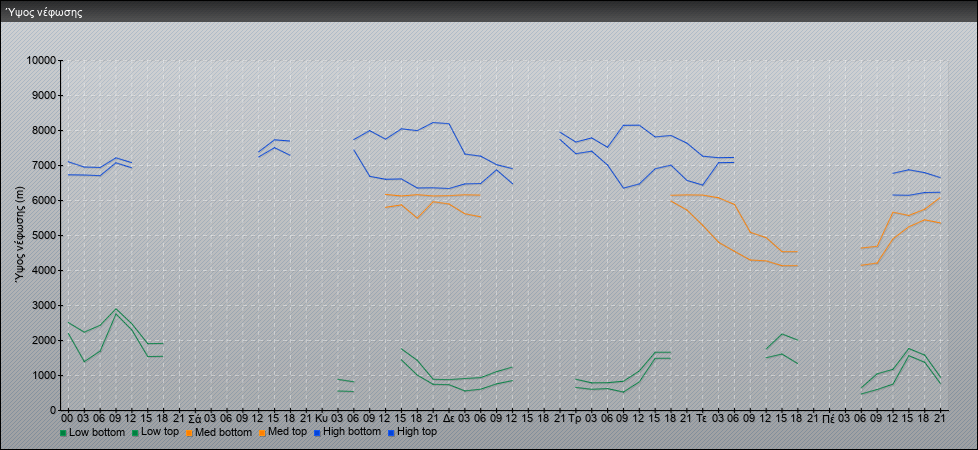Click the Τε day label on the time axis

pyautogui.click(x=702, y=418)
